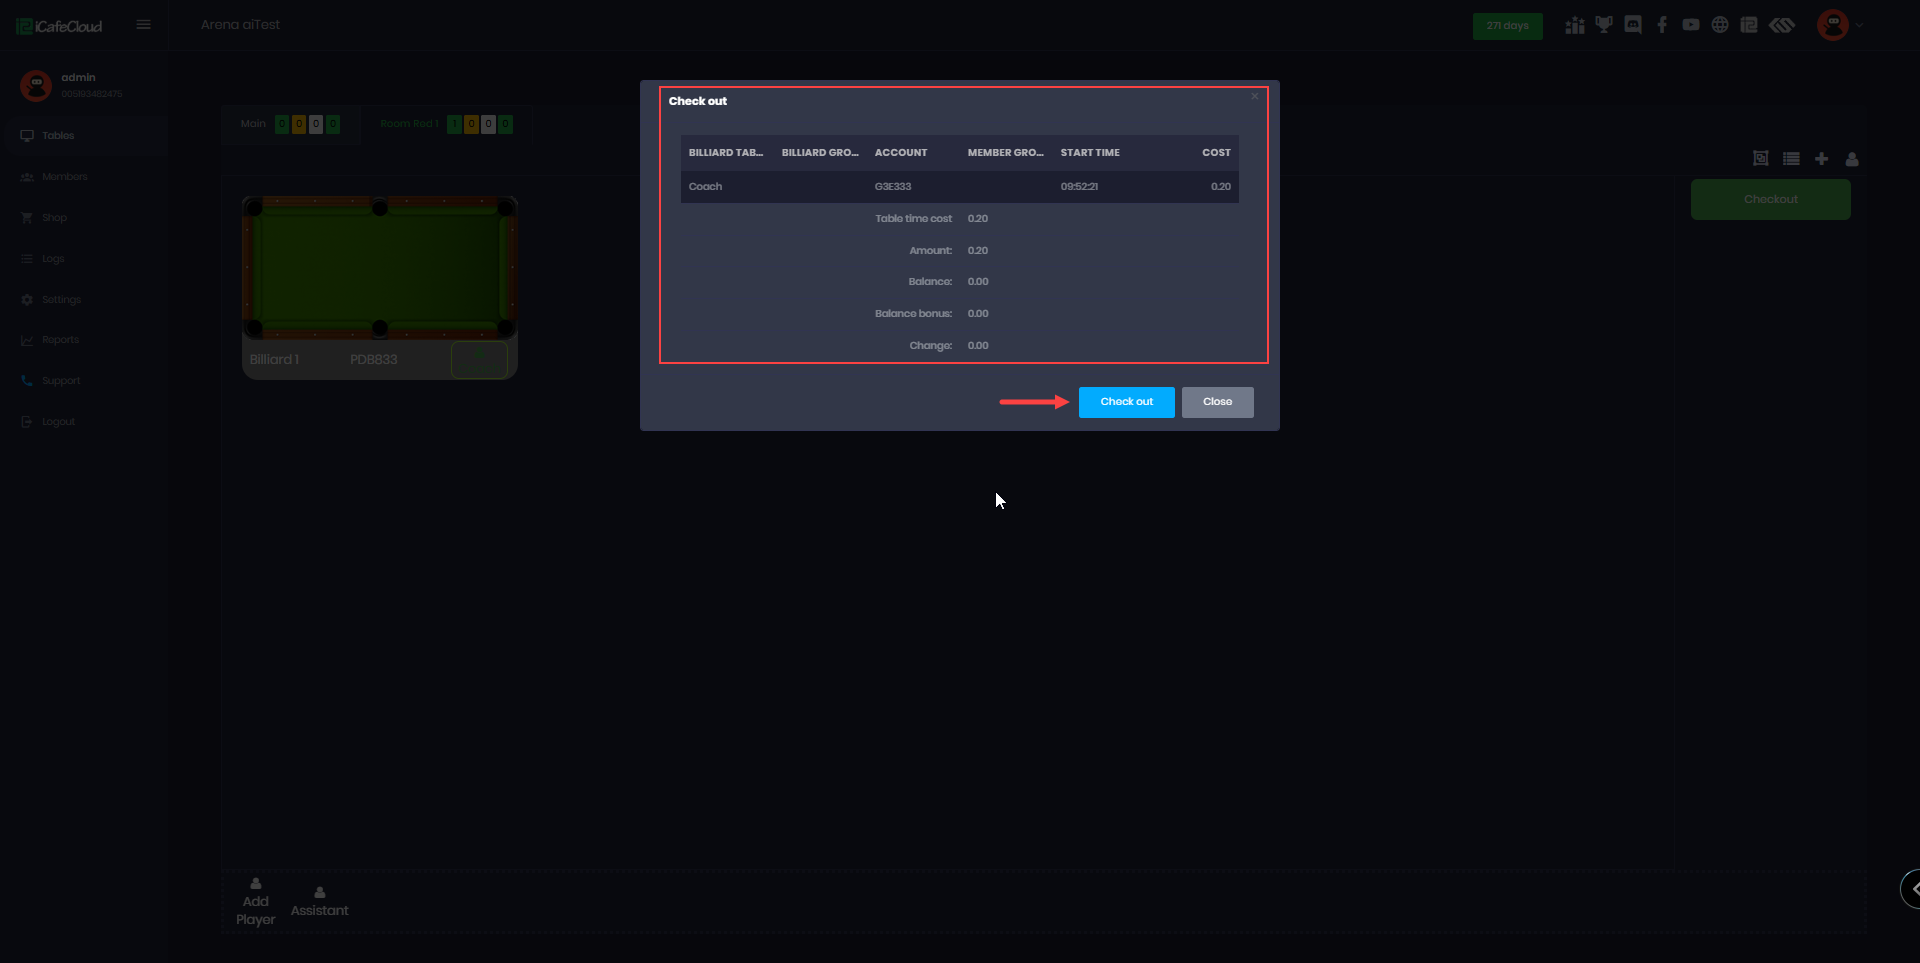Switch to list view icon

[x=1791, y=159]
